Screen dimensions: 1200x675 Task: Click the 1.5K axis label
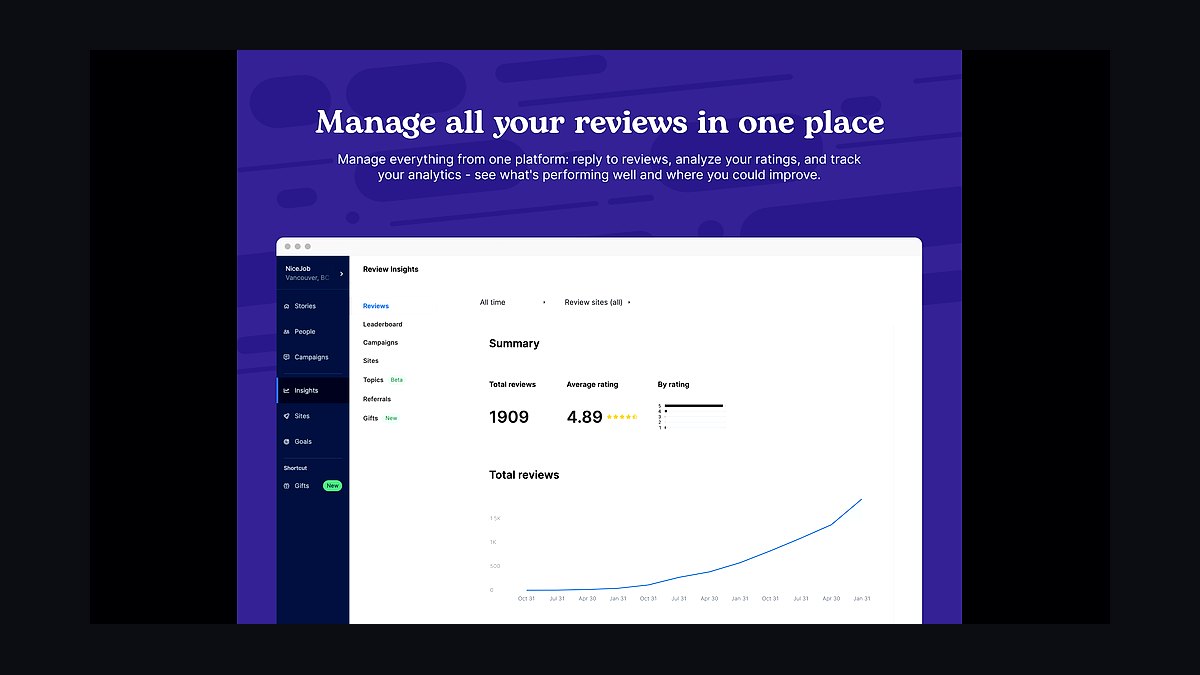495,518
